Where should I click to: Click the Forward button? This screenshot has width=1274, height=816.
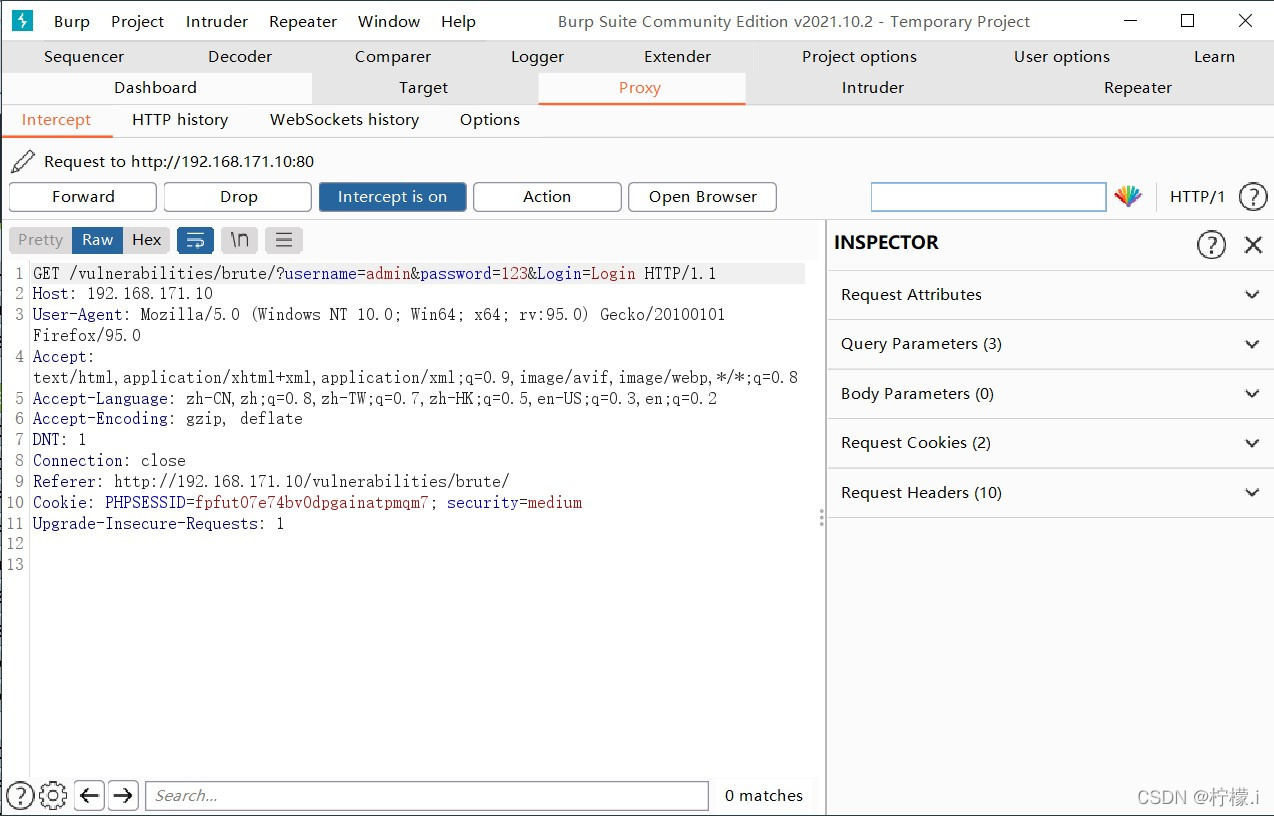pos(83,197)
